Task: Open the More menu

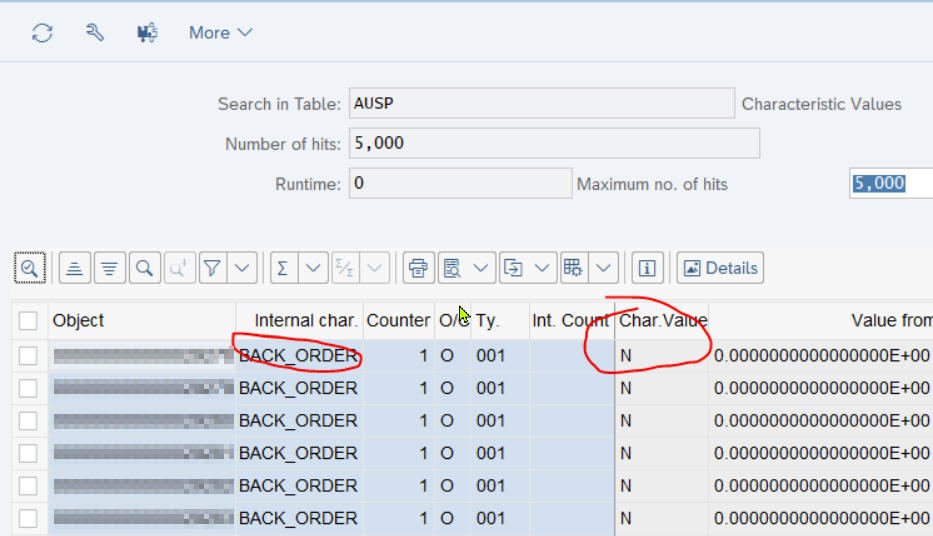Action: click(220, 33)
